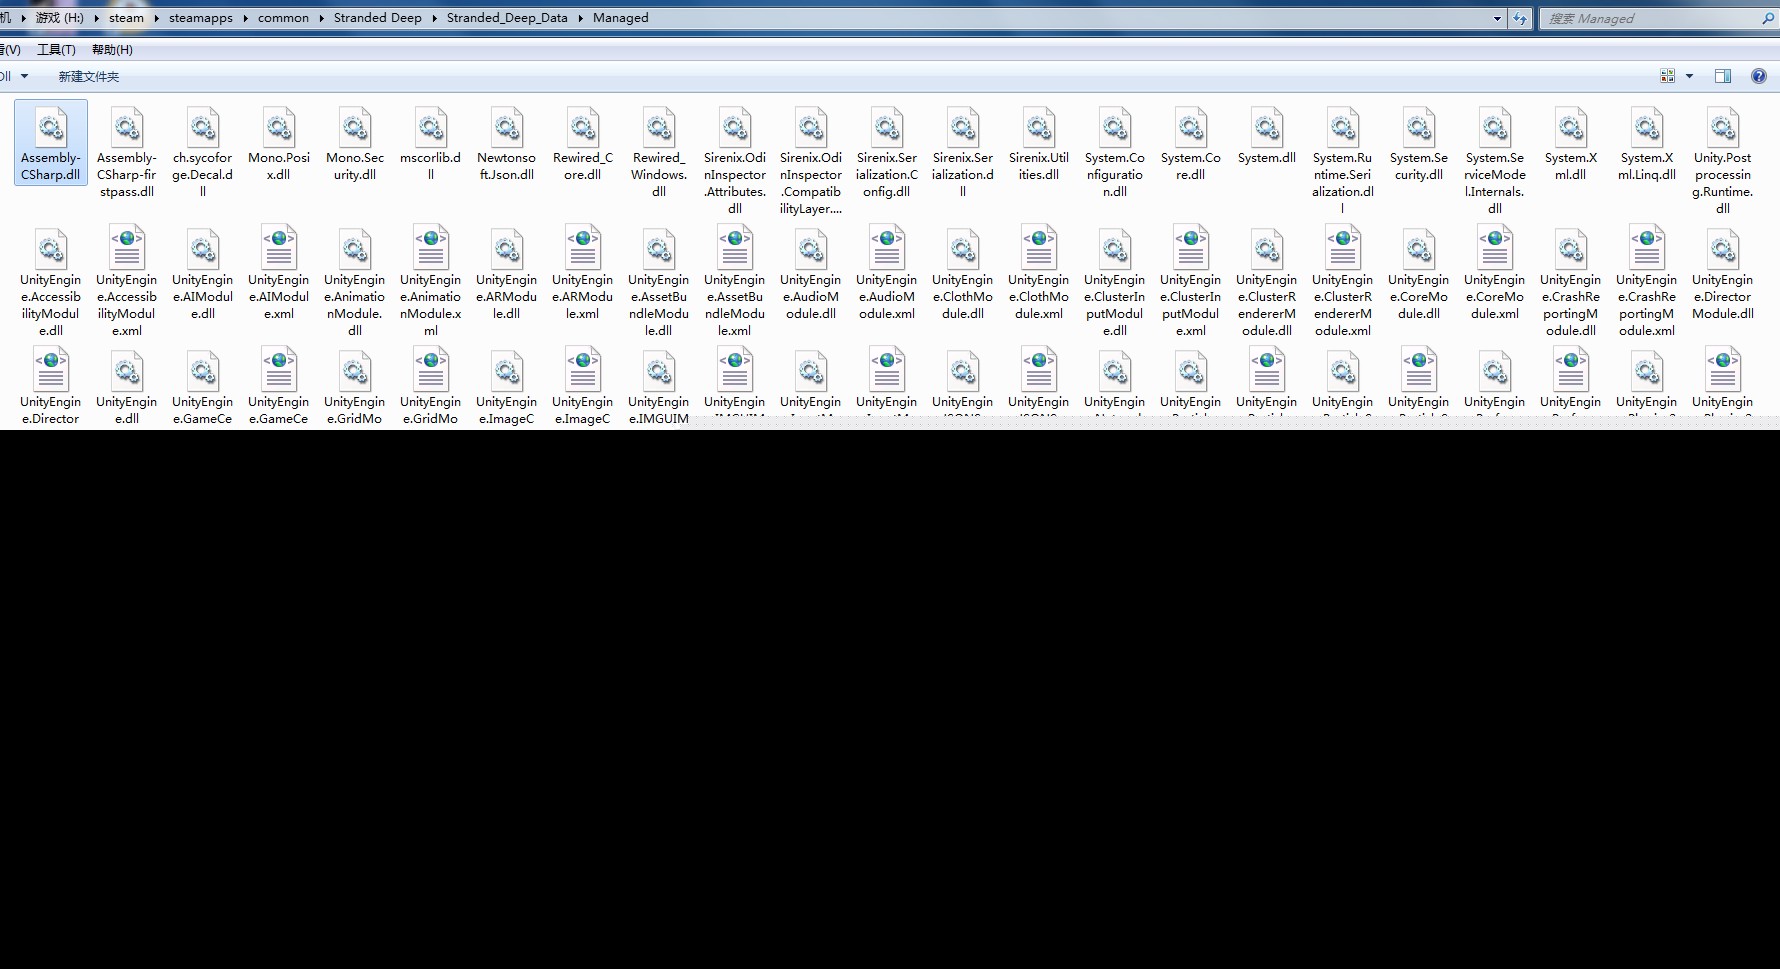1780x969 pixels.
Task: Expand subfolders arrow after Stranded Deep
Action: tap(435, 18)
